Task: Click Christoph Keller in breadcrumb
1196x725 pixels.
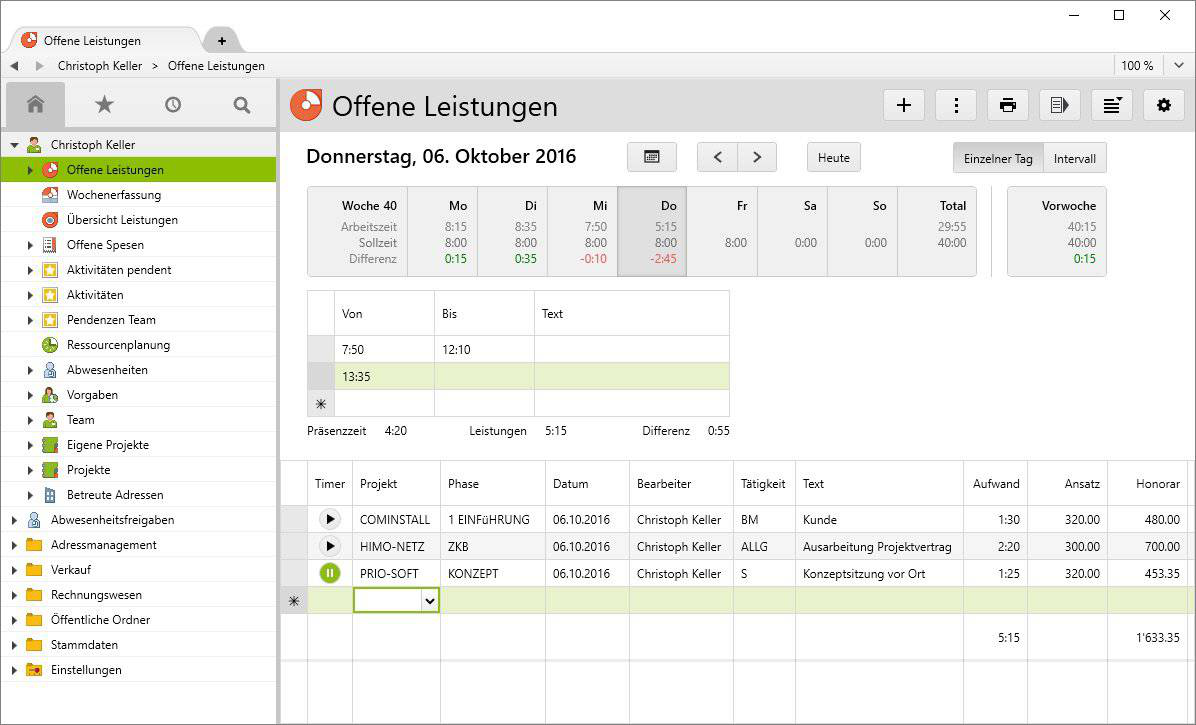Action: pyautogui.click(x=100, y=66)
